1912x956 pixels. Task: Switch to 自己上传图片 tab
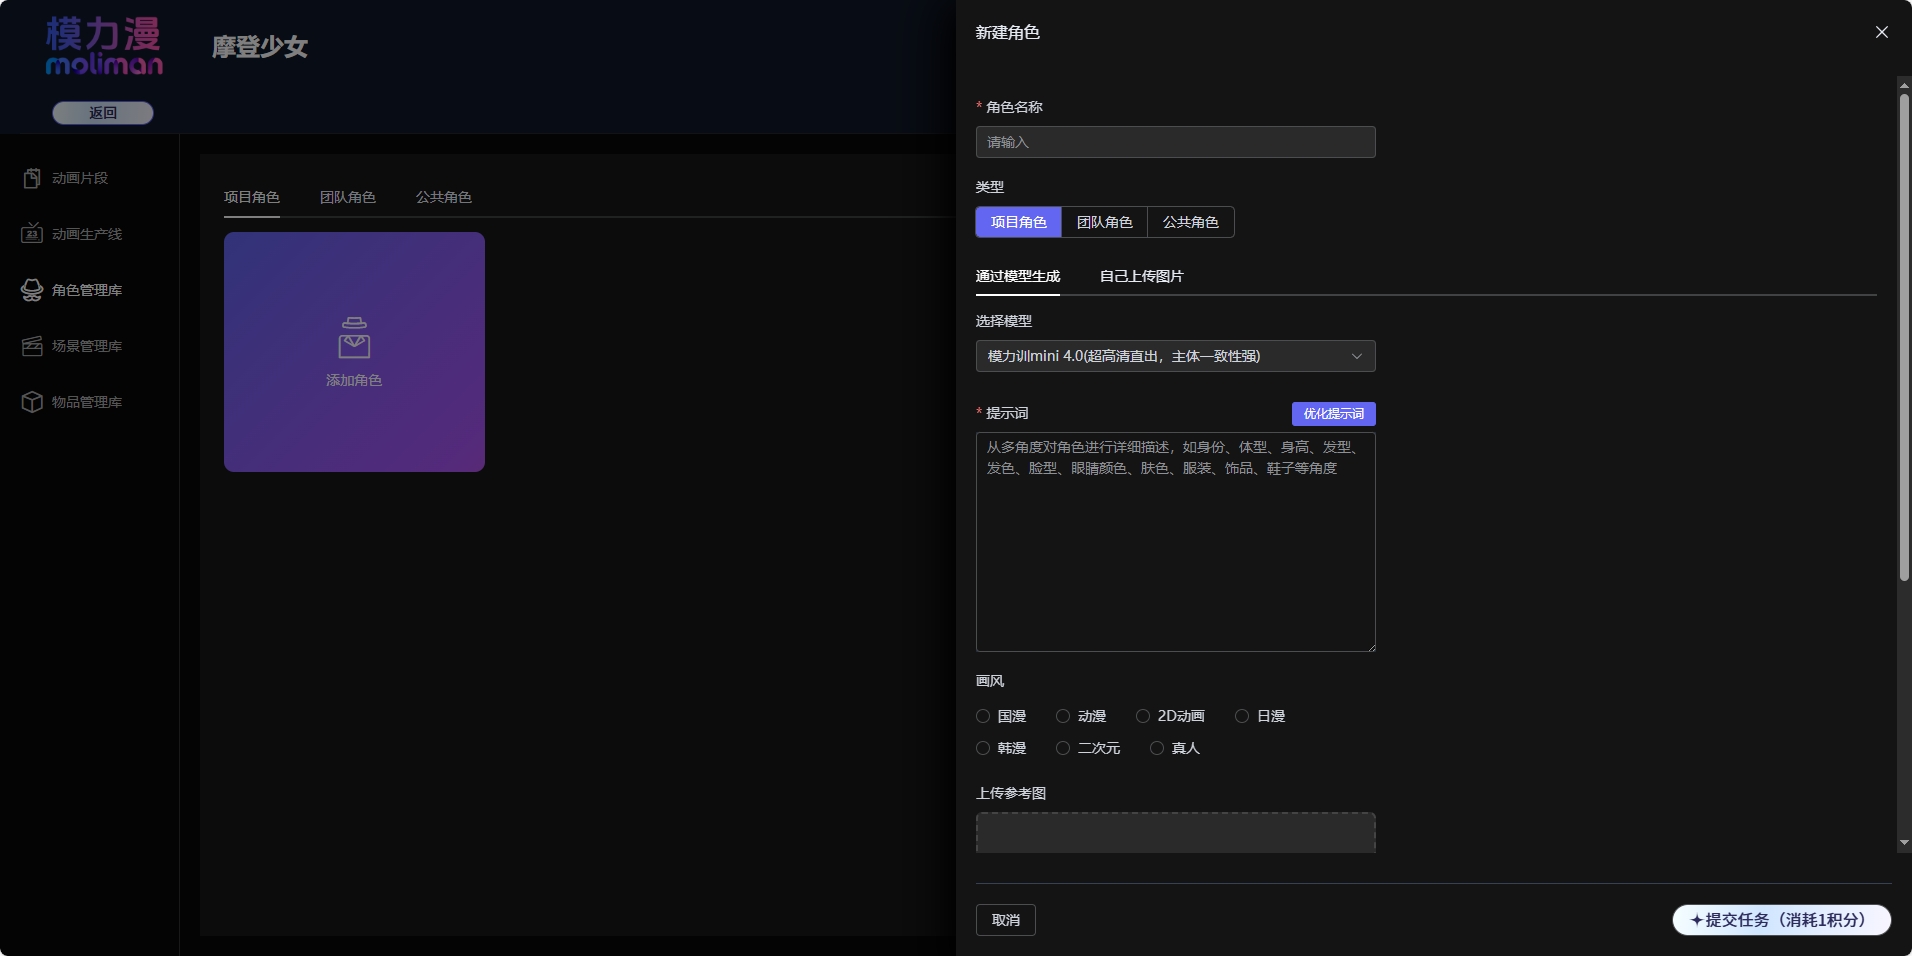pos(1141,276)
